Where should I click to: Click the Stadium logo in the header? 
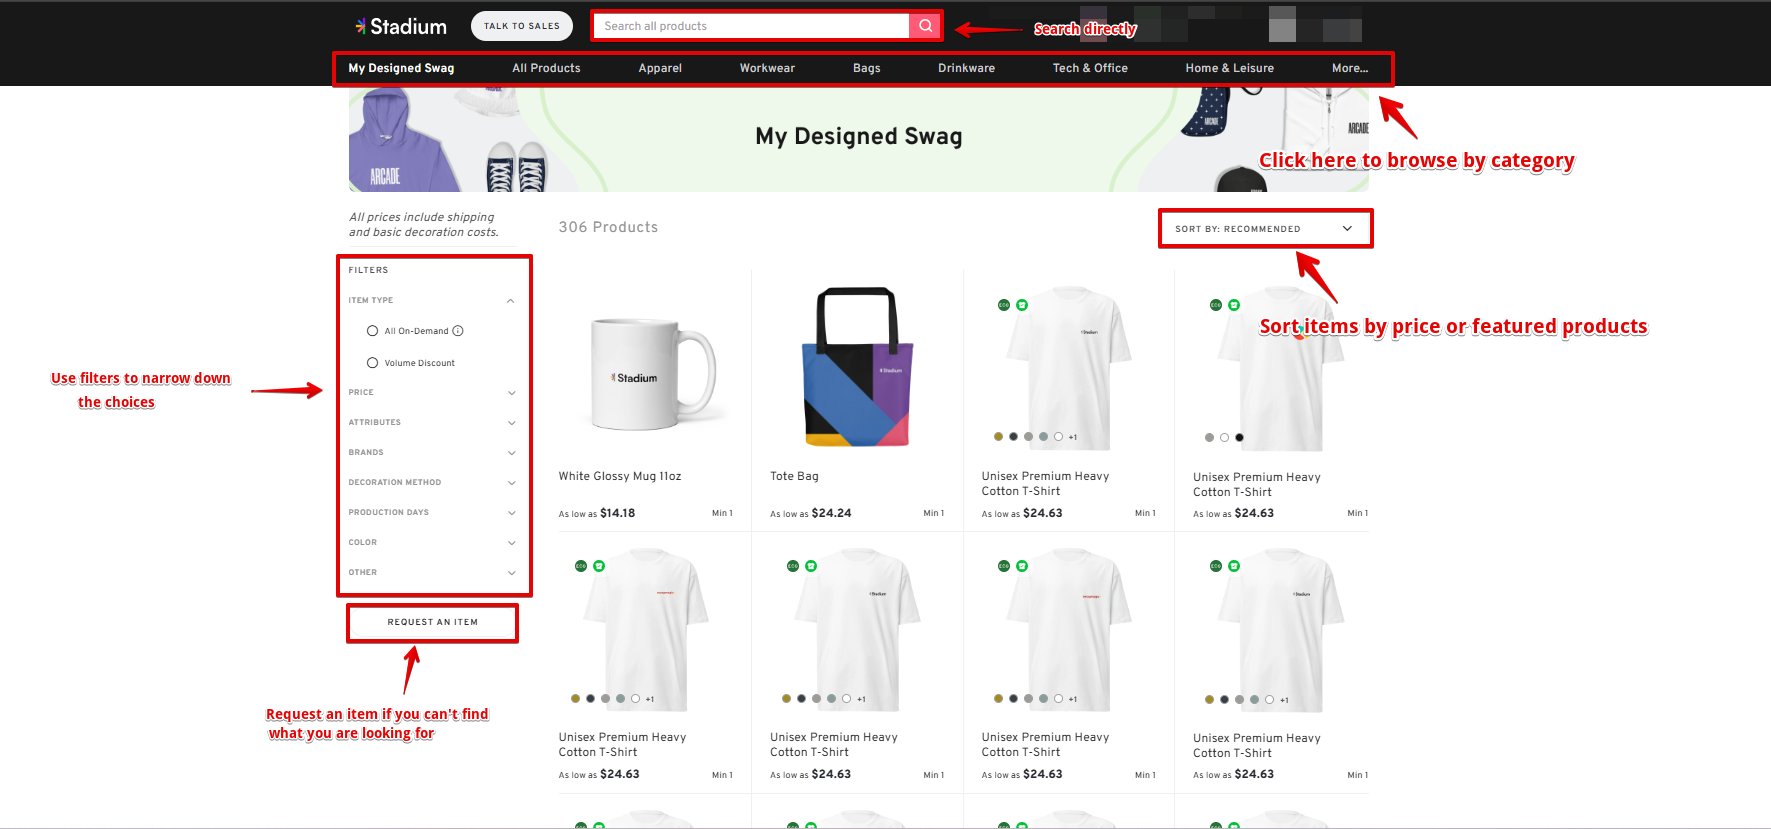[401, 27]
